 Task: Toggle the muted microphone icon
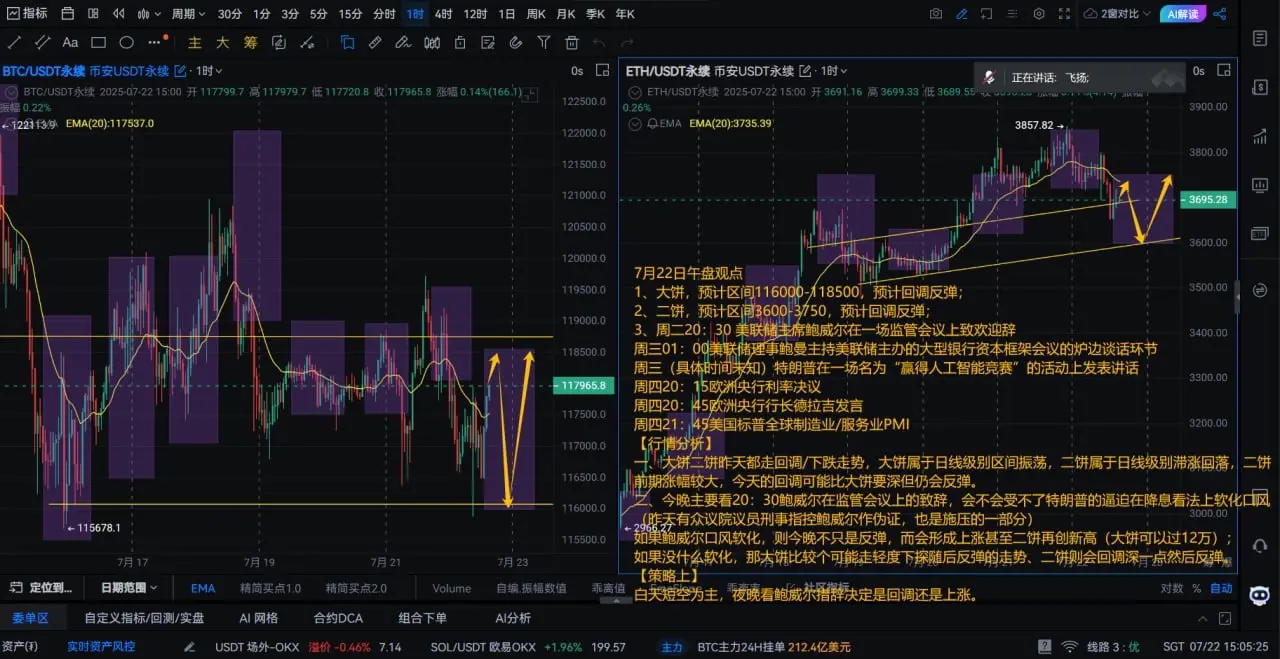click(x=988, y=77)
